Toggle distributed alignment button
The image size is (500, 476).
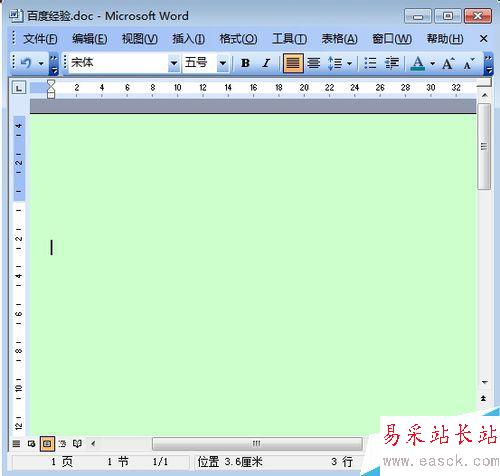pos(314,63)
